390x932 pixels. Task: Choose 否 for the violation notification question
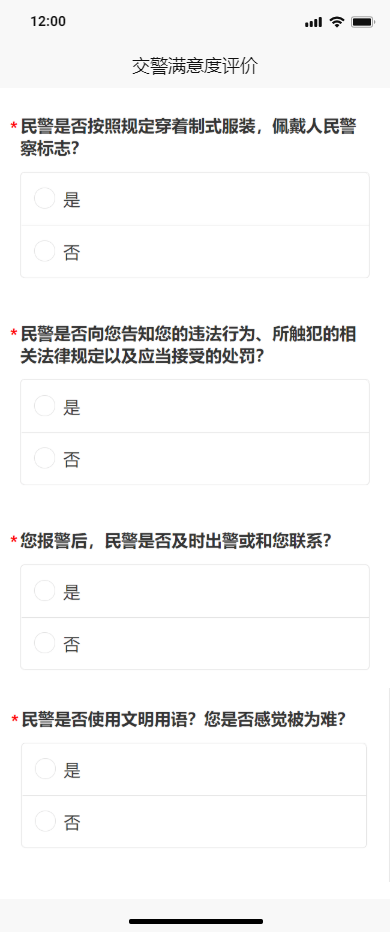pyautogui.click(x=195, y=458)
